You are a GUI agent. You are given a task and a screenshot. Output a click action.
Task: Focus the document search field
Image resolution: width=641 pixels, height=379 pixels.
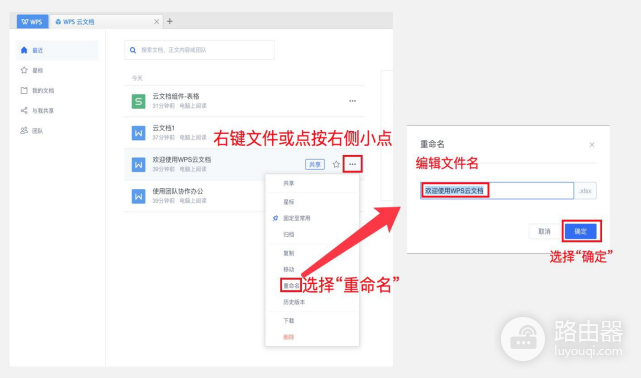tap(199, 50)
